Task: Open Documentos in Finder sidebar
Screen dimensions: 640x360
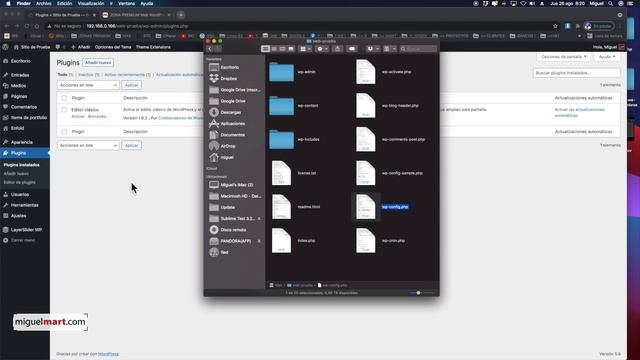Action: click(x=233, y=135)
